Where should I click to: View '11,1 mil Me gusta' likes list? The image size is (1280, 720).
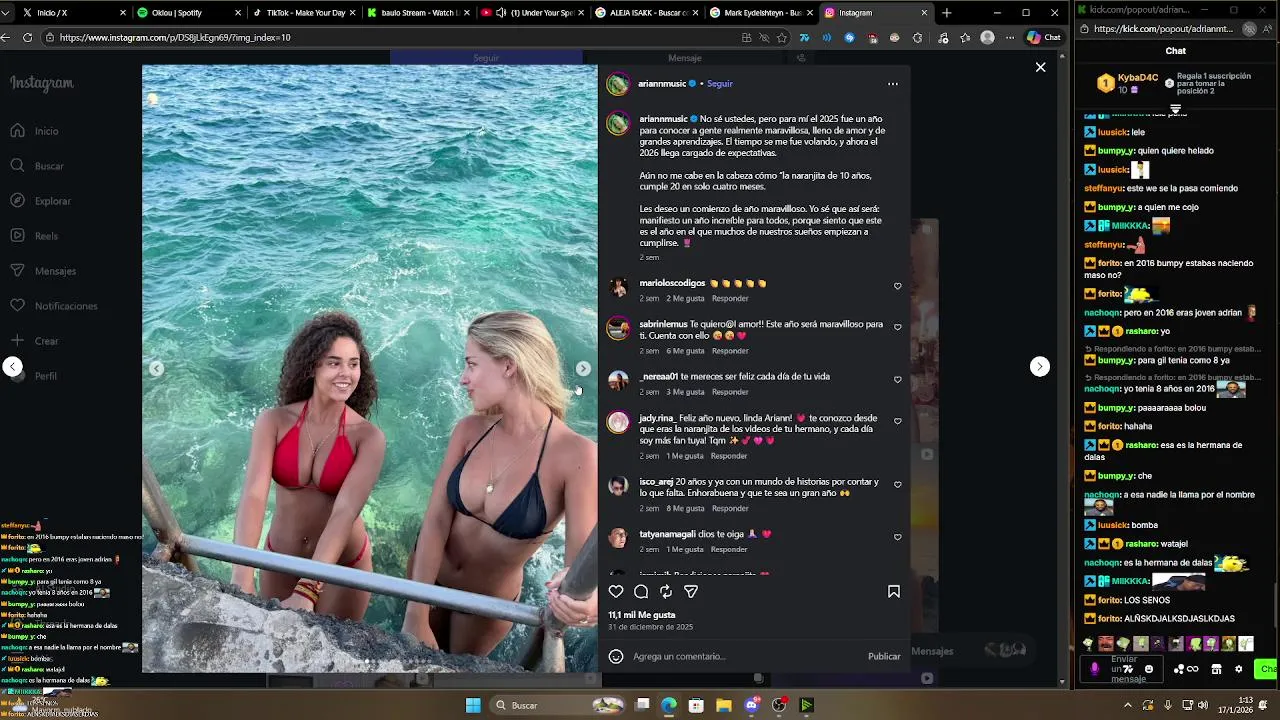[x=642, y=615]
